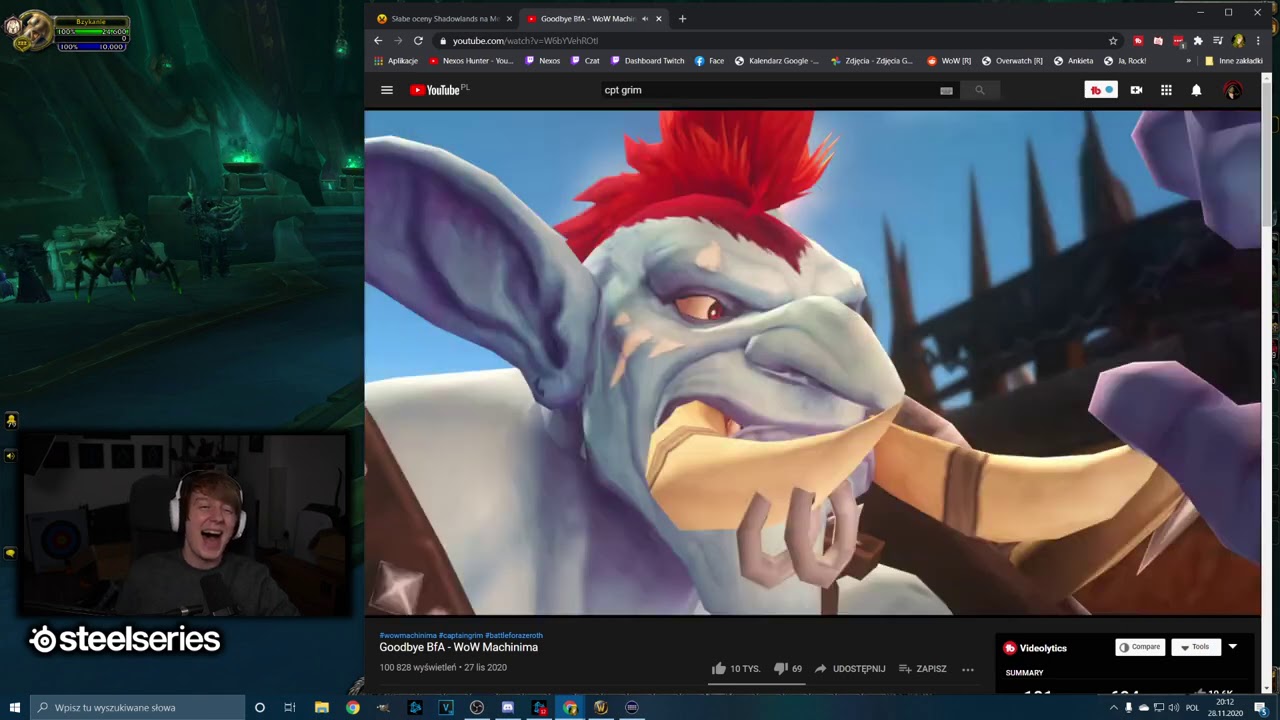Open the Videolytics Tools dropdown
1280x720 pixels.
coord(1195,647)
